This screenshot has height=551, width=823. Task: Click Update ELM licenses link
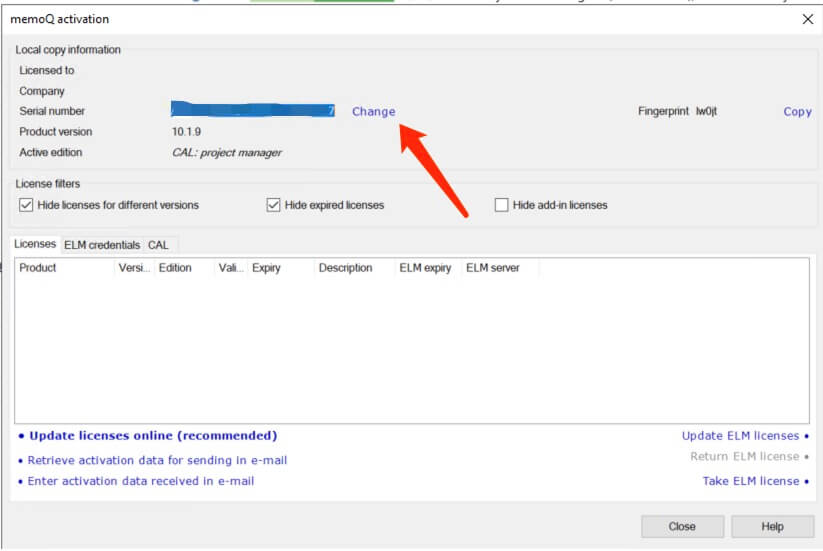(x=740, y=436)
